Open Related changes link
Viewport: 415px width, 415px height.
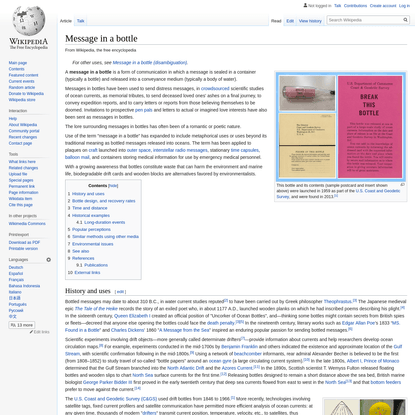23,168
